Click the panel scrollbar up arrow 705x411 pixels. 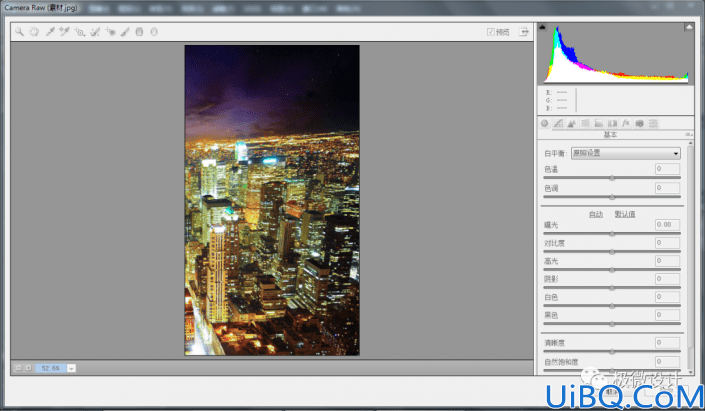[x=691, y=143]
